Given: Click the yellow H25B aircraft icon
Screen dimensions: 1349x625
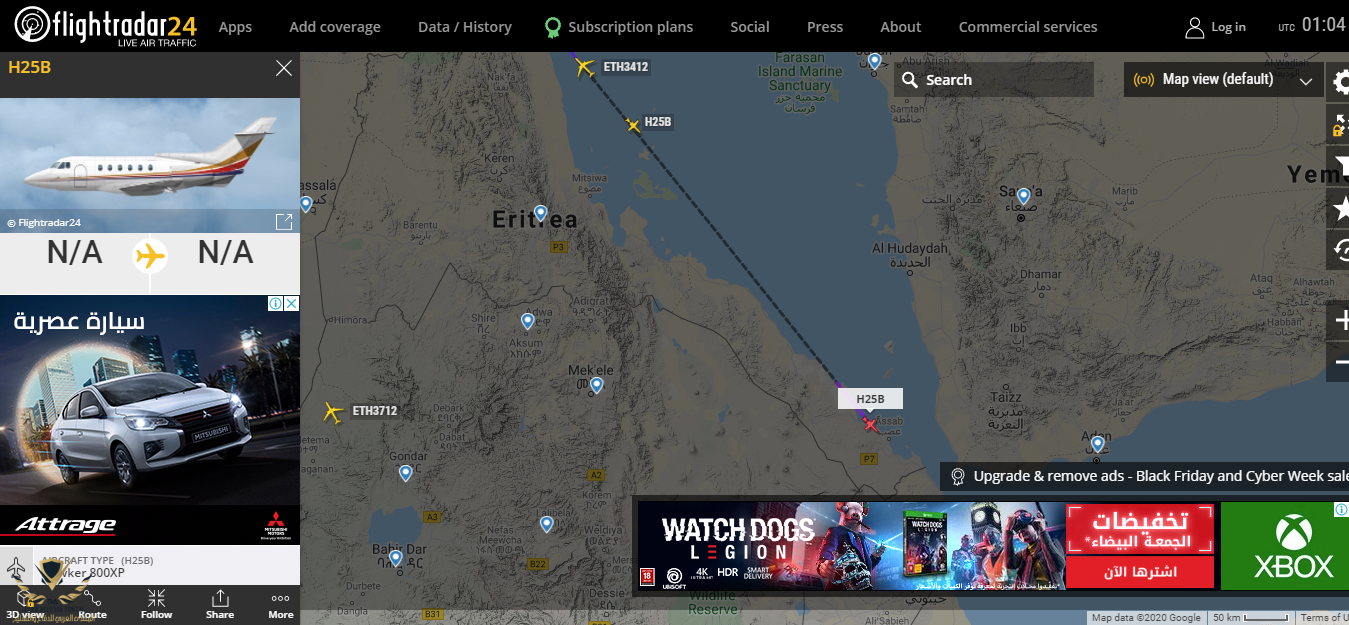Looking at the screenshot, I should [x=632, y=125].
